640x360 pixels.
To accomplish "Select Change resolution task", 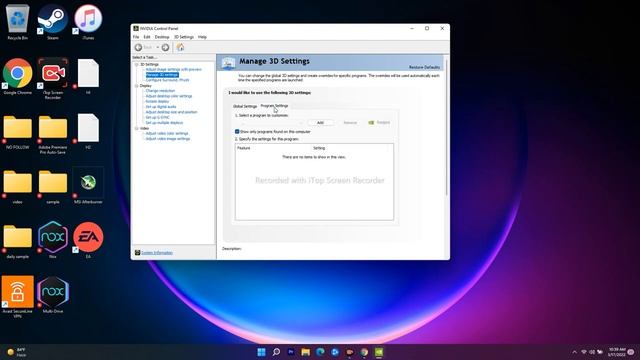I will 160,91.
